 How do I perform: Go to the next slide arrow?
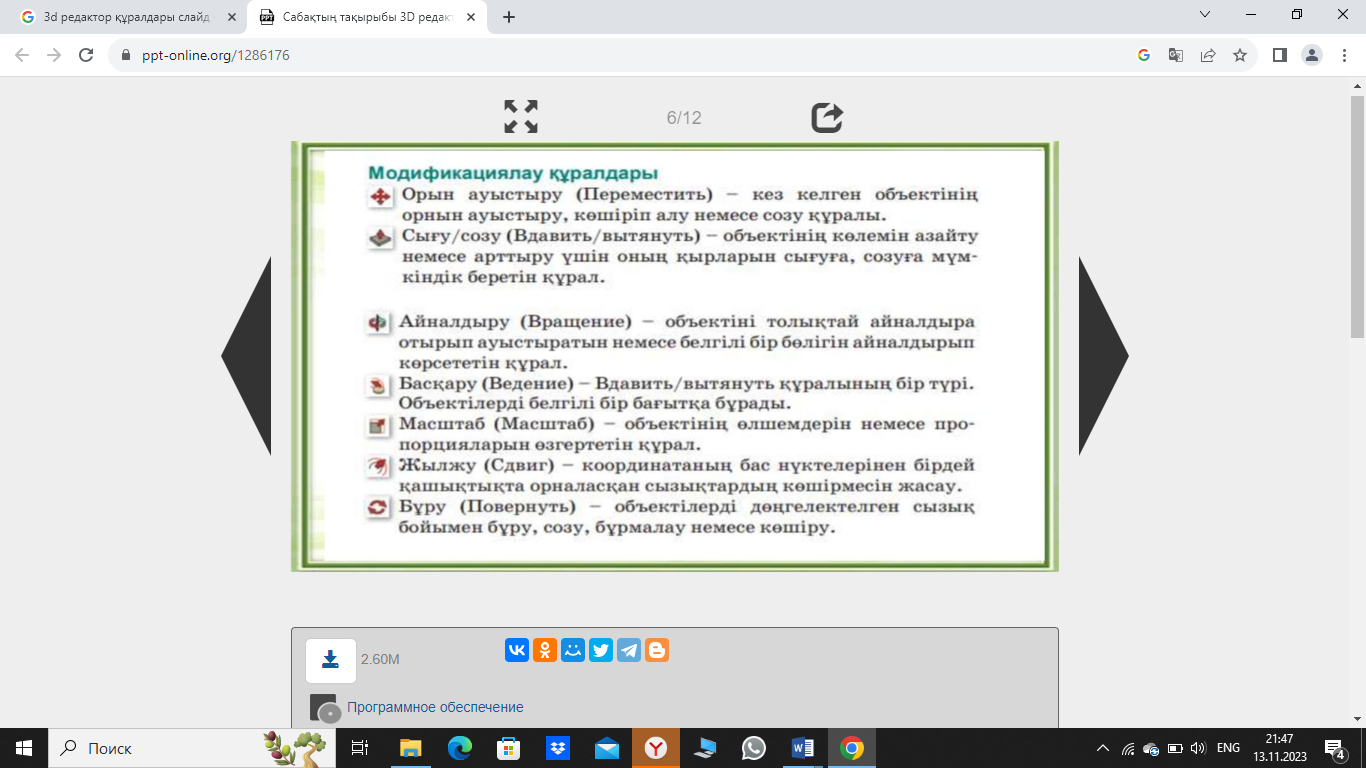click(x=1104, y=356)
